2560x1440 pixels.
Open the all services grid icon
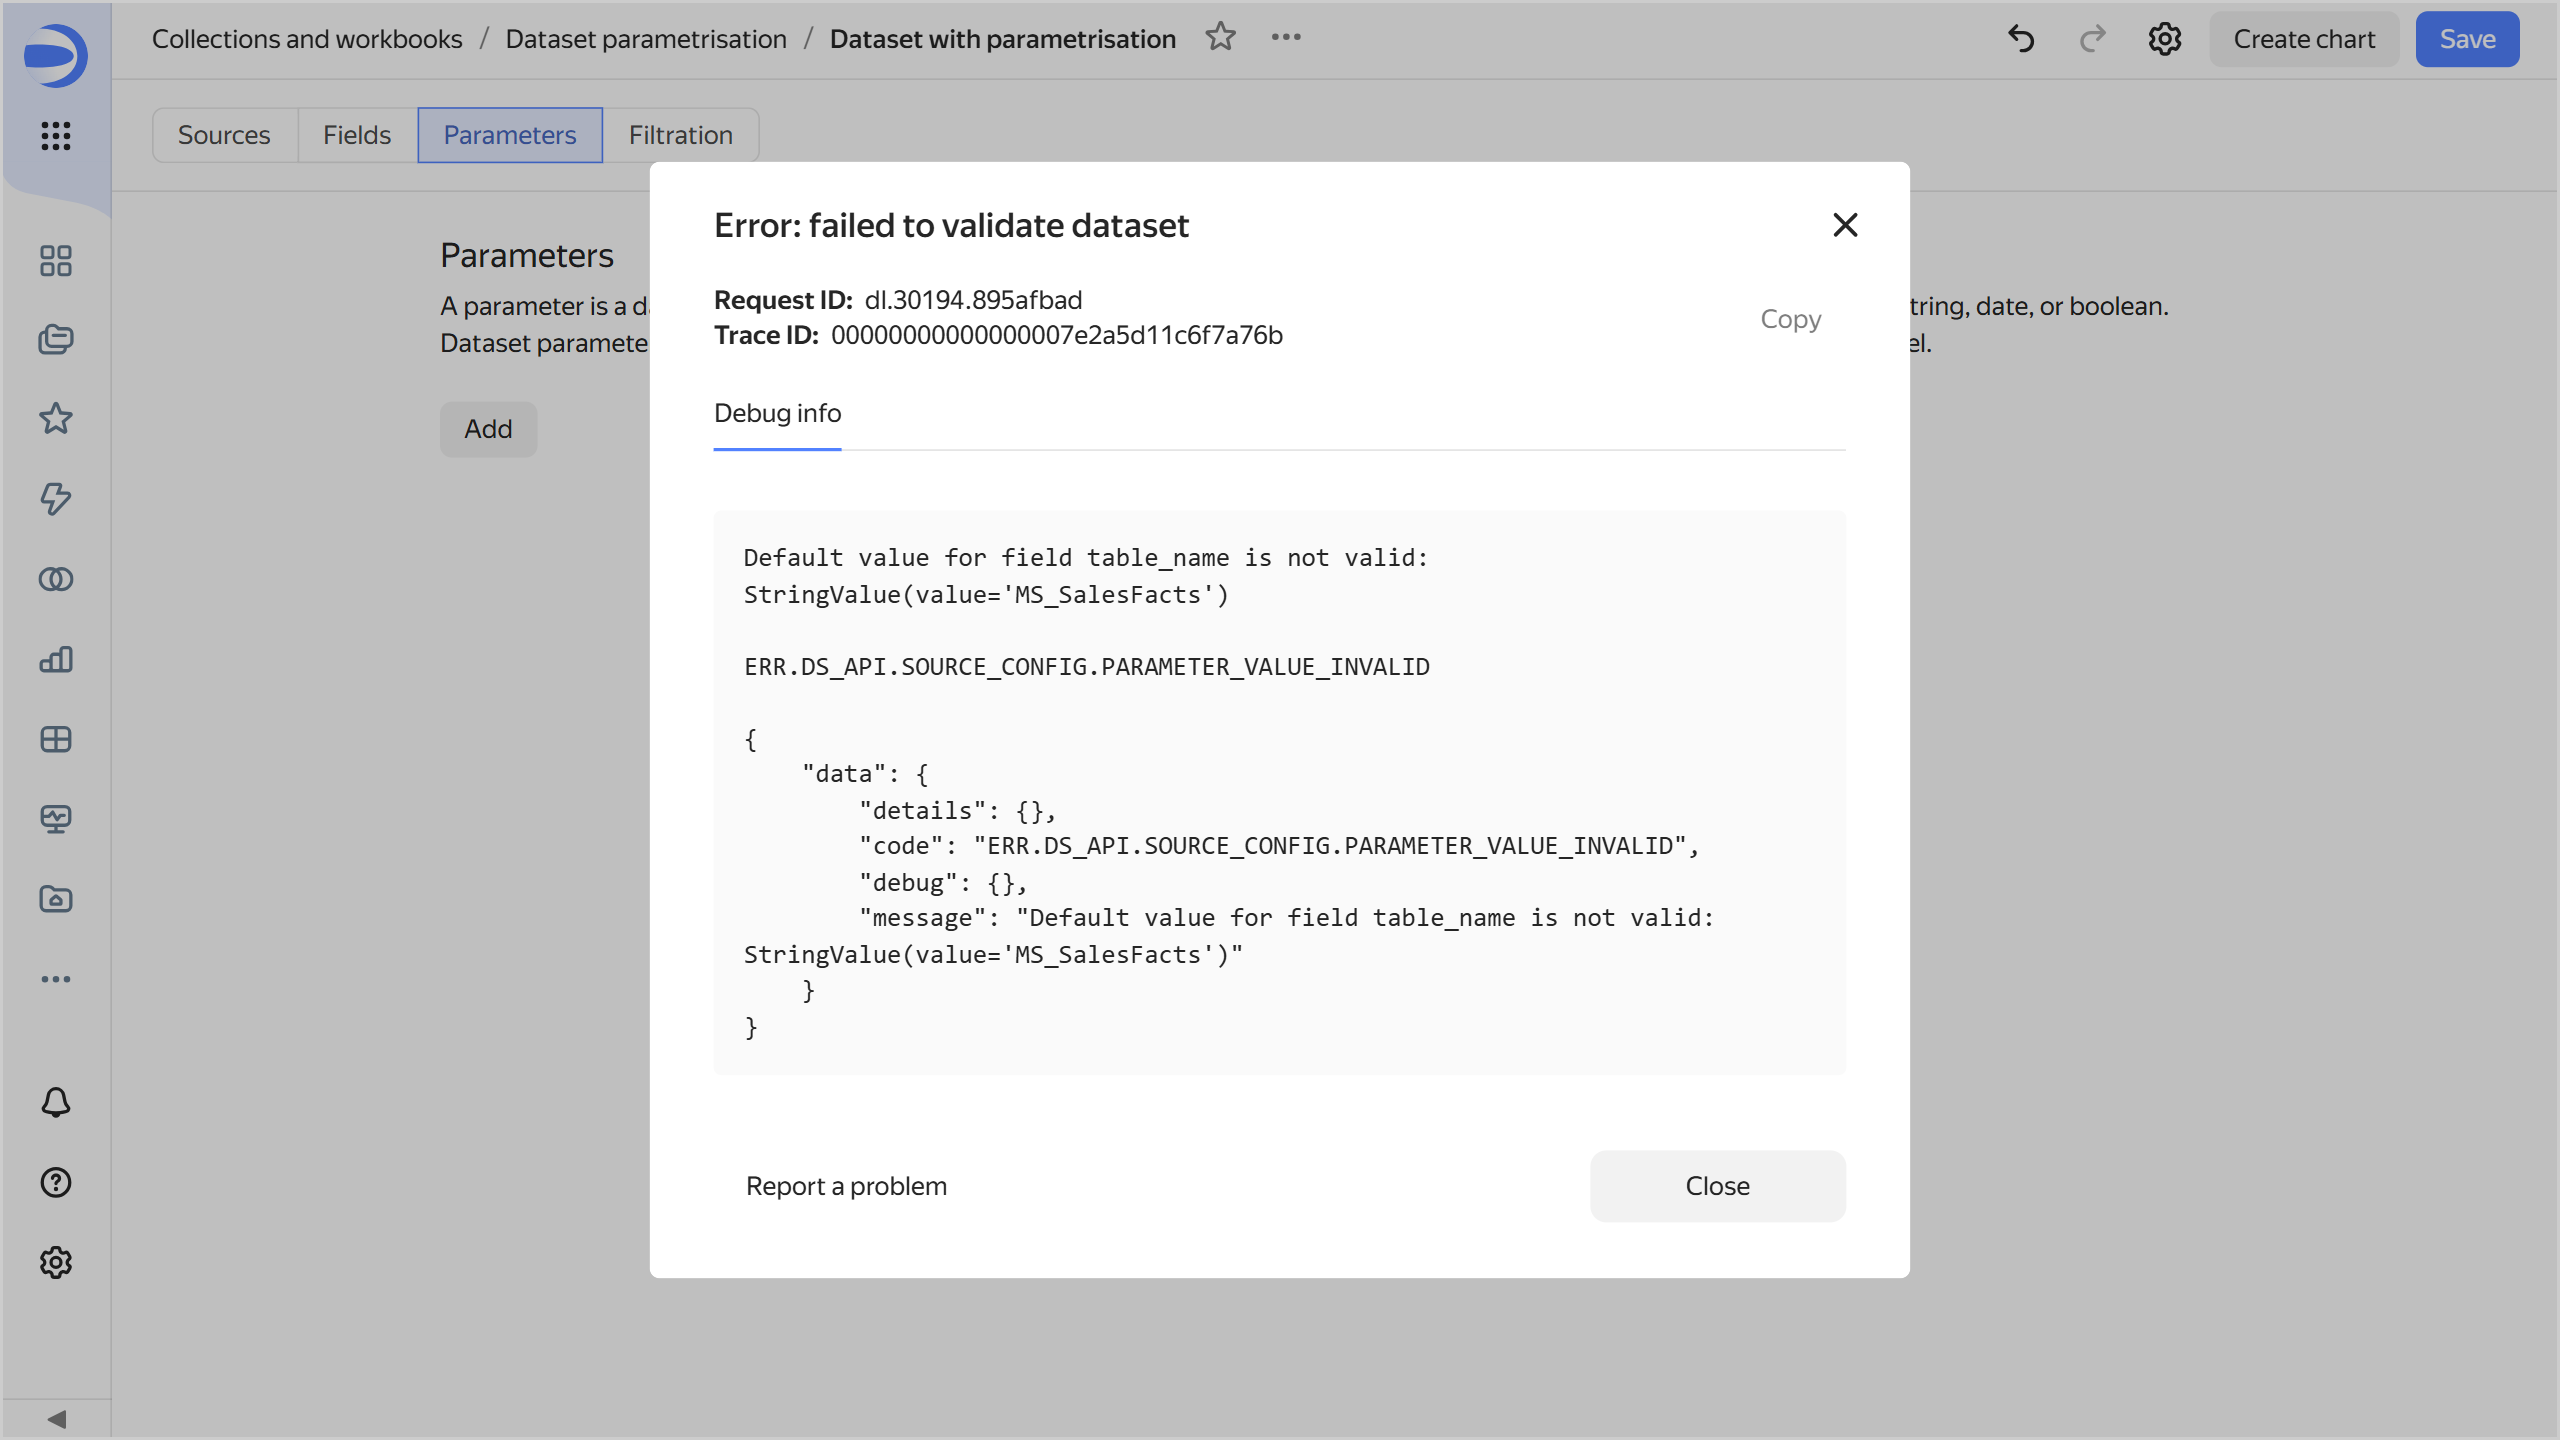[x=56, y=135]
